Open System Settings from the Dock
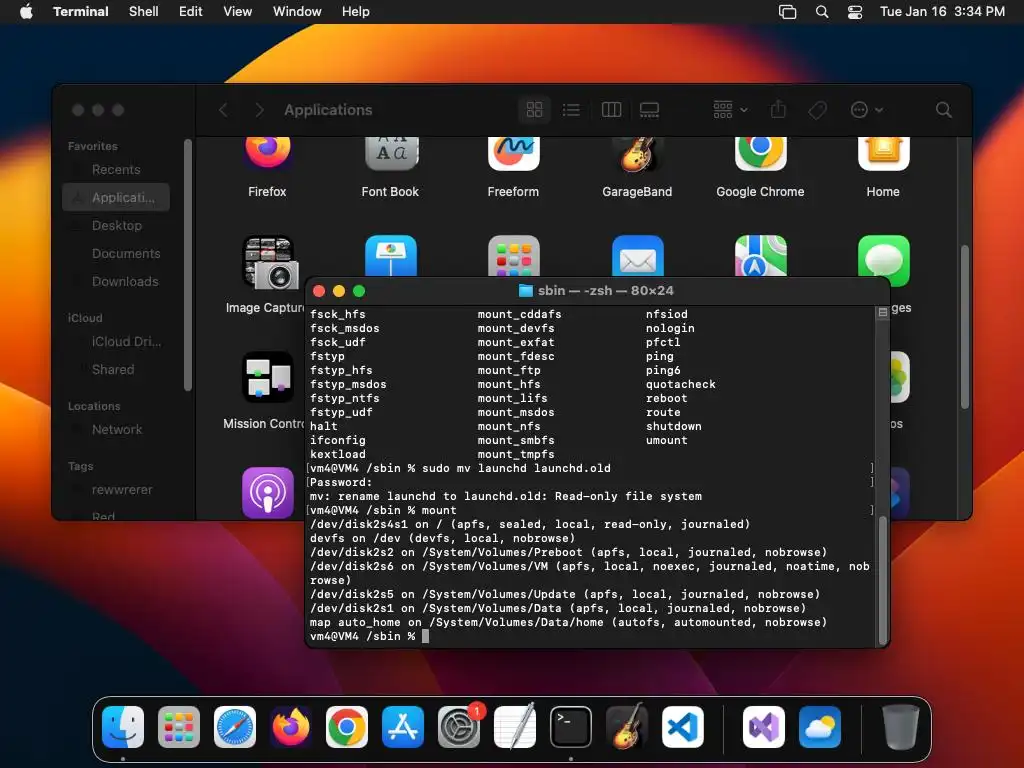This screenshot has height=768, width=1024. pyautogui.click(x=459, y=727)
